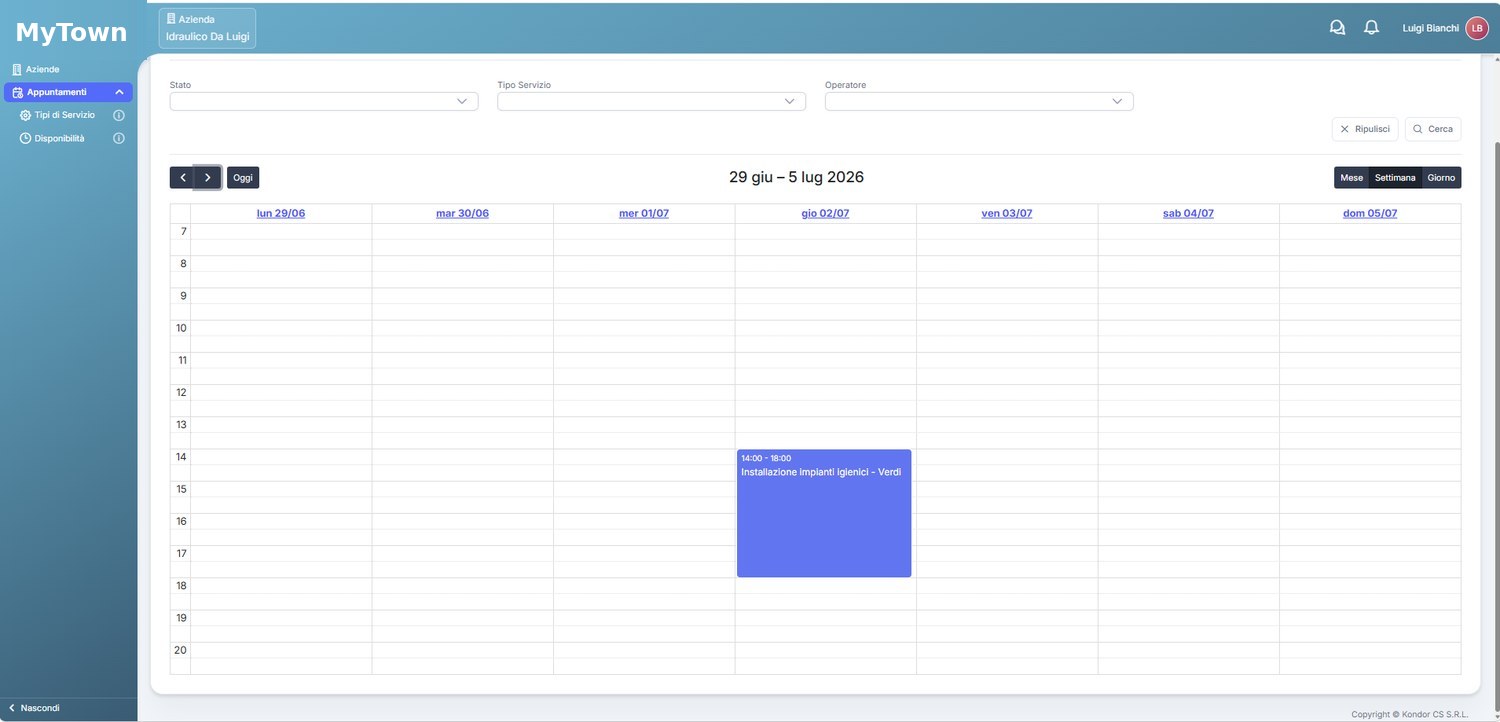Open the chat messages icon
Image resolution: width=1500 pixels, height=722 pixels.
pos(1337,28)
